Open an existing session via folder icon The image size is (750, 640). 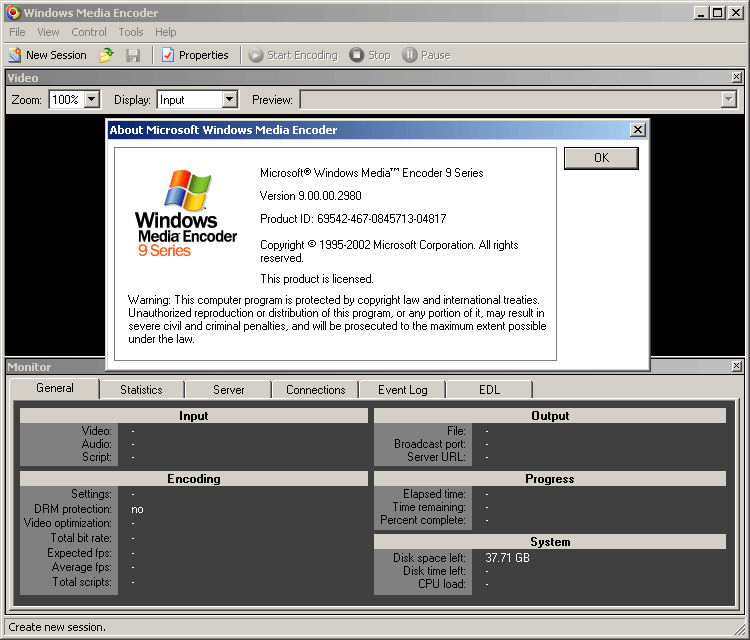[106, 55]
